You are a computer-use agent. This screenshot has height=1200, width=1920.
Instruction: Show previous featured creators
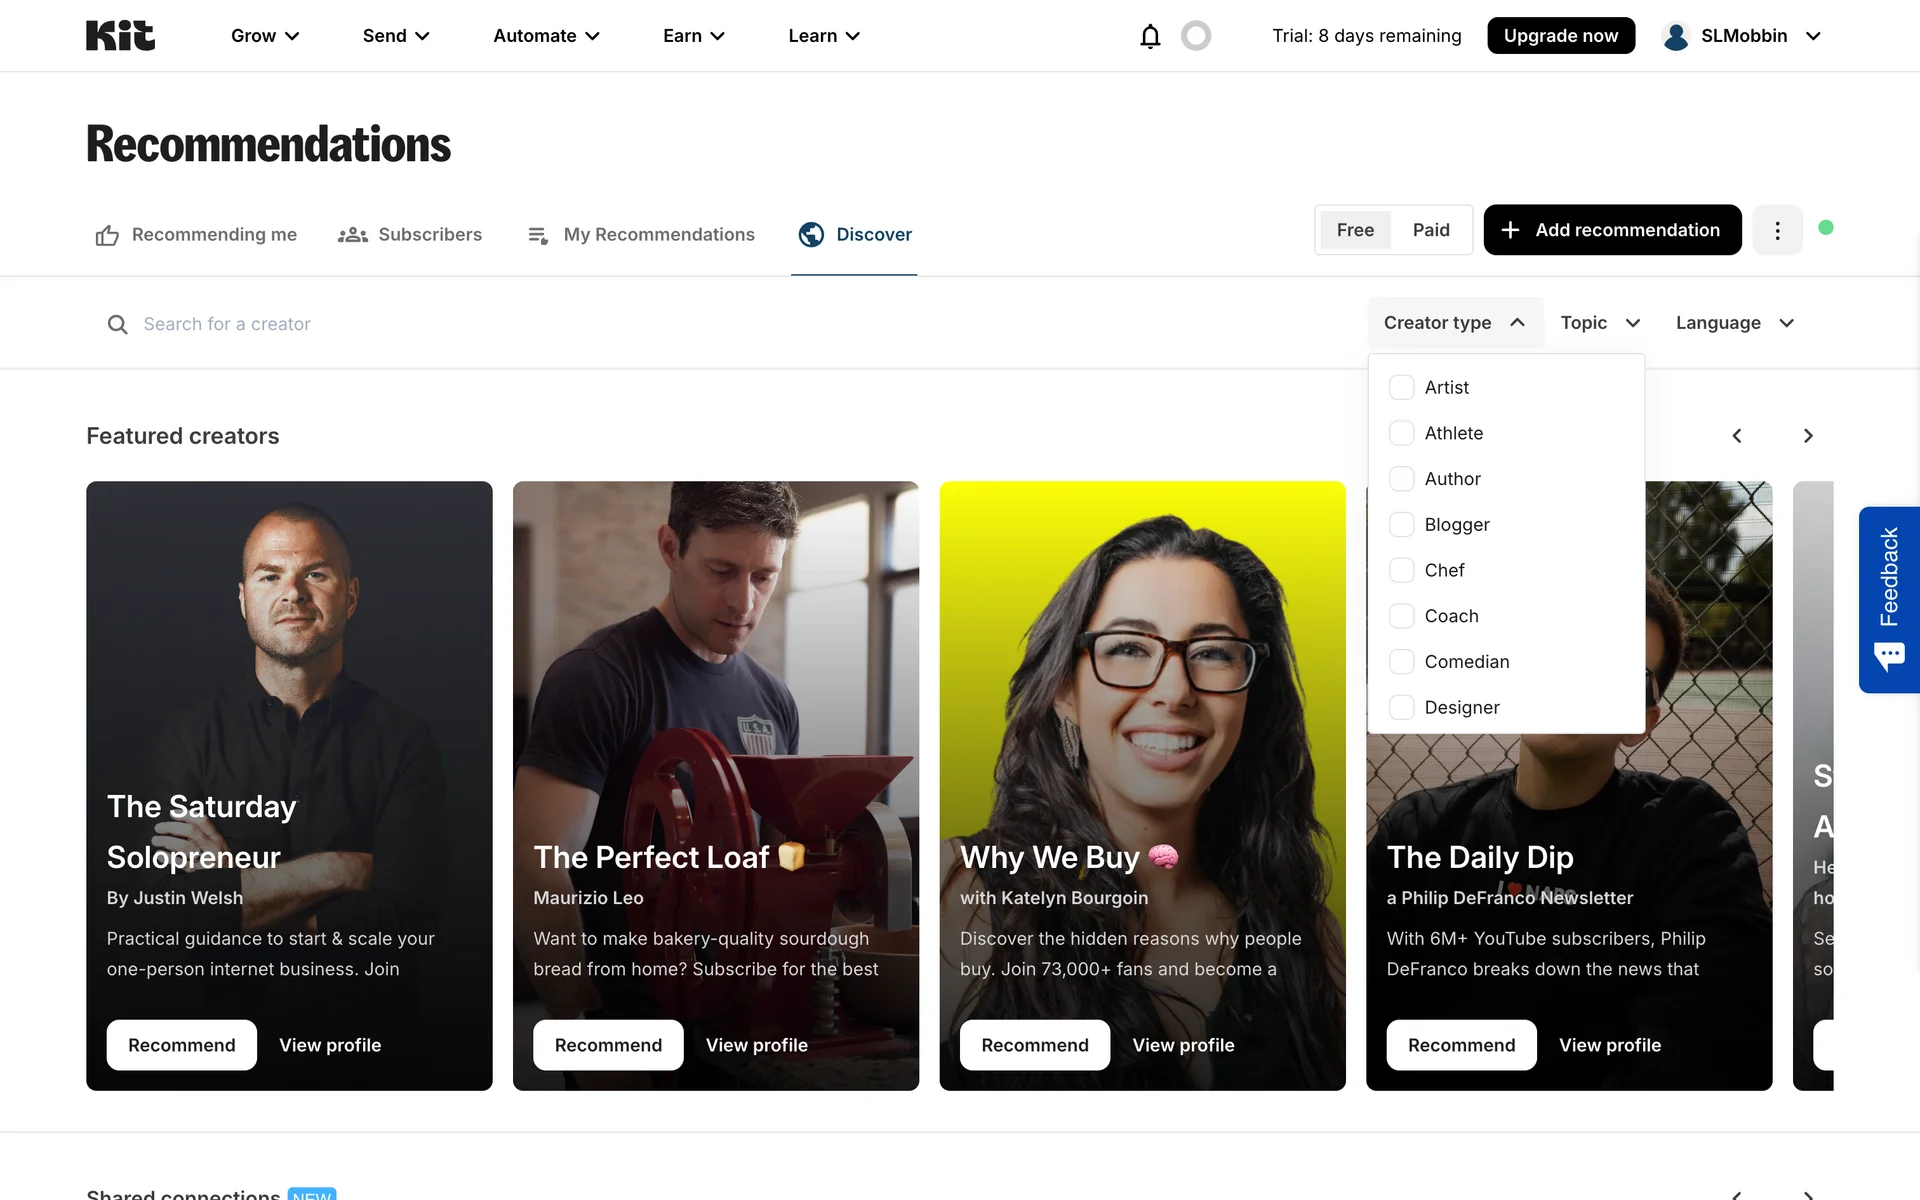(1737, 436)
